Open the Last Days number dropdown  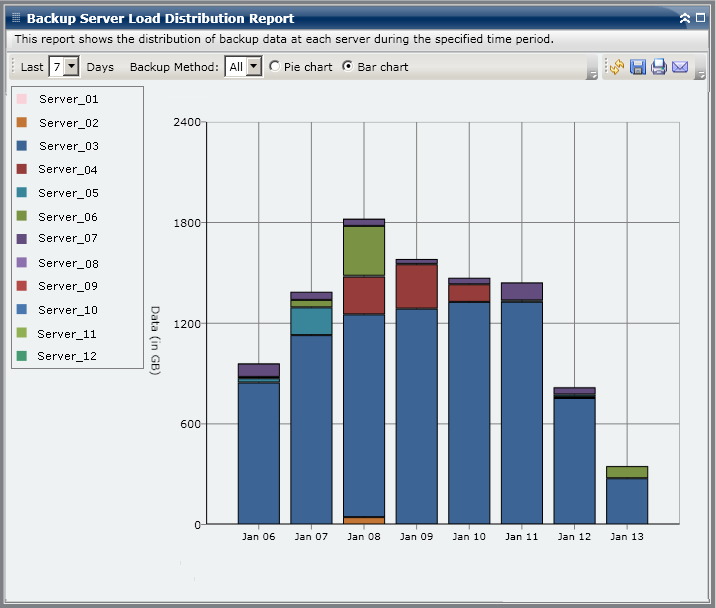click(x=71, y=67)
